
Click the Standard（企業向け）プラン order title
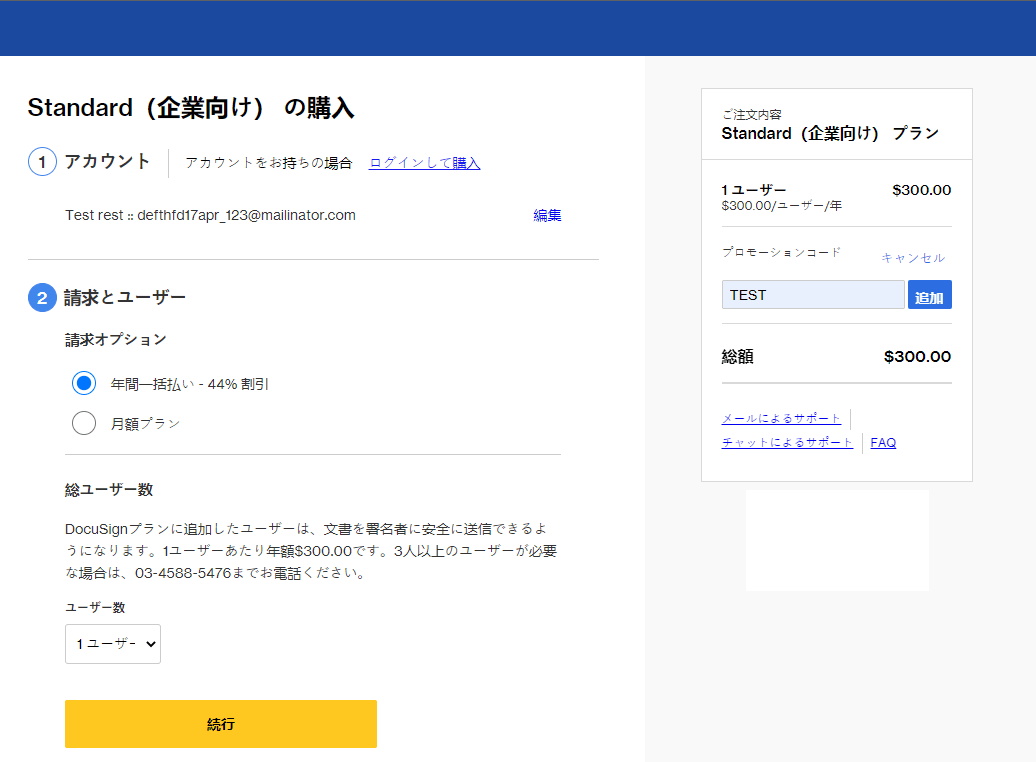tap(830, 133)
